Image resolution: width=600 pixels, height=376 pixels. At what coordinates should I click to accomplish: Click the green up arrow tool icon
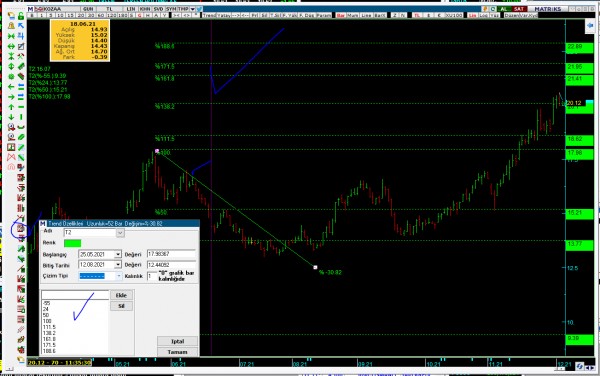coord(11,107)
